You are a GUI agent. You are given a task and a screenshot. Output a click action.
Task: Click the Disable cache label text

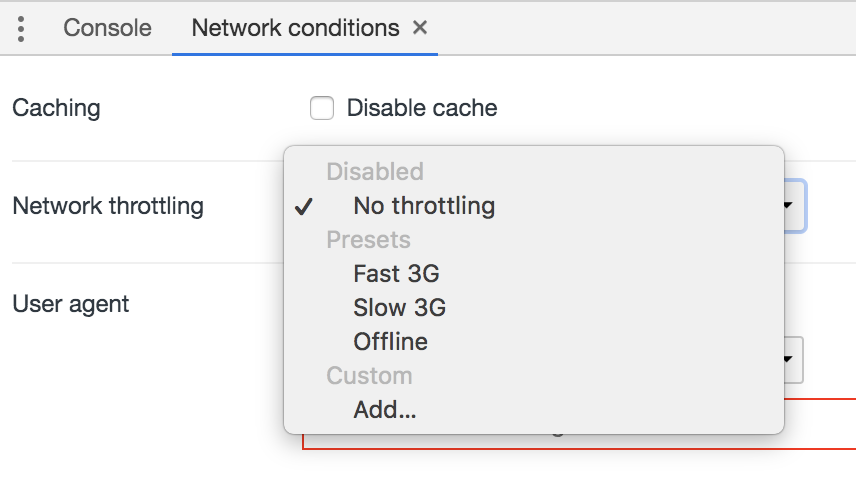tap(421, 108)
